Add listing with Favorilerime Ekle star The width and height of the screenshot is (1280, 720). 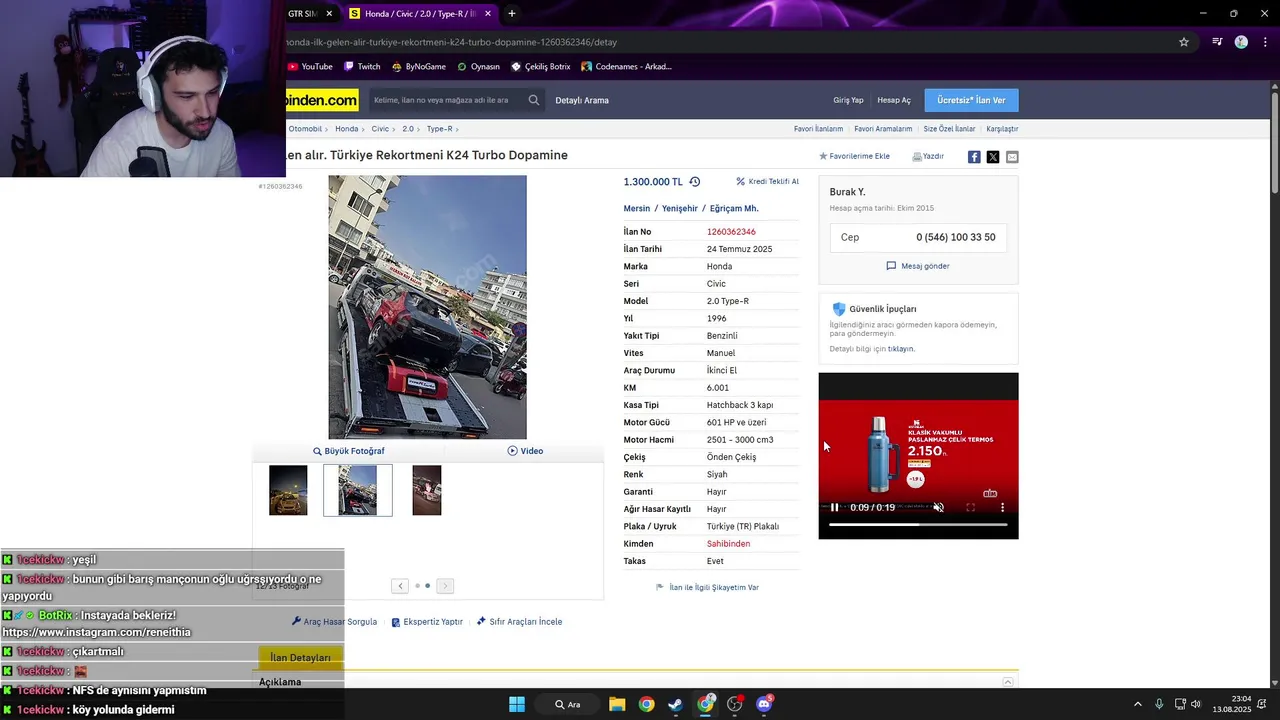pyautogui.click(x=855, y=157)
